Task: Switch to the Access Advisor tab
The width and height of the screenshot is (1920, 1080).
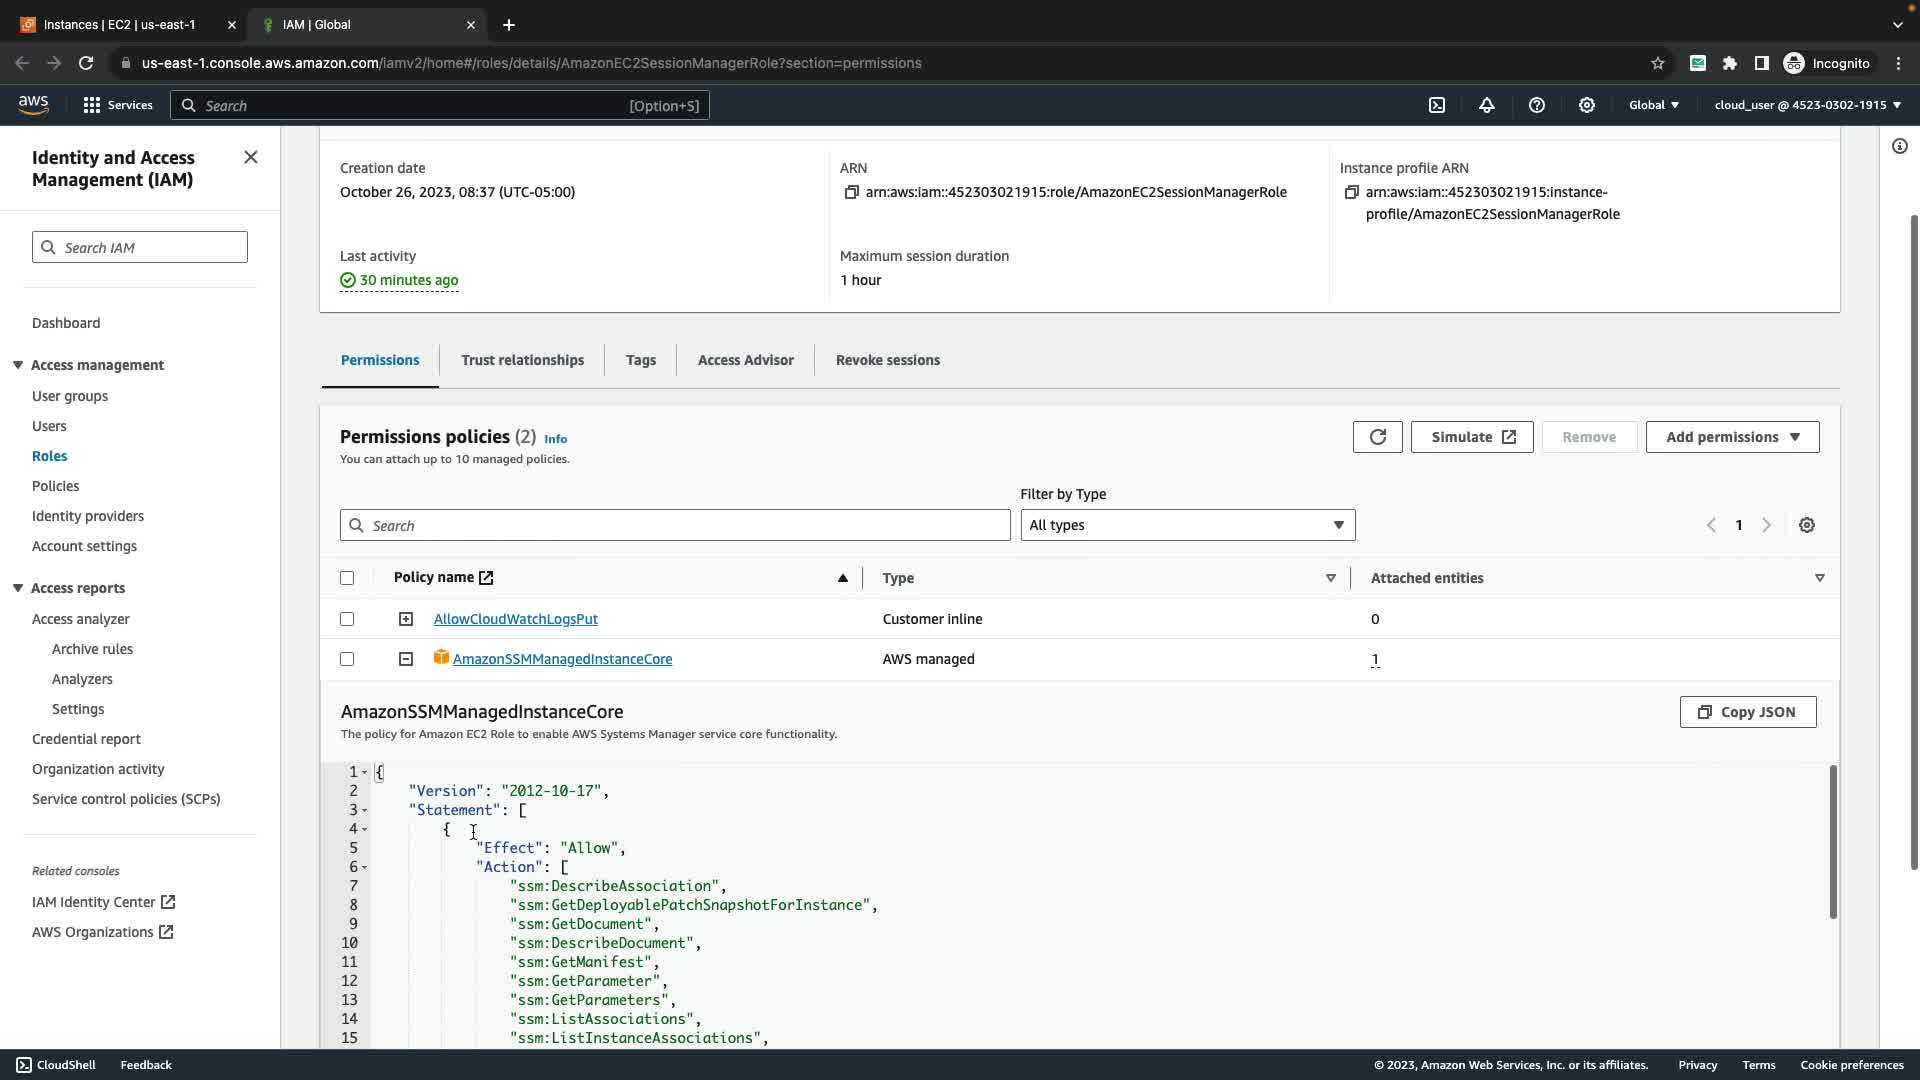Action: point(745,360)
